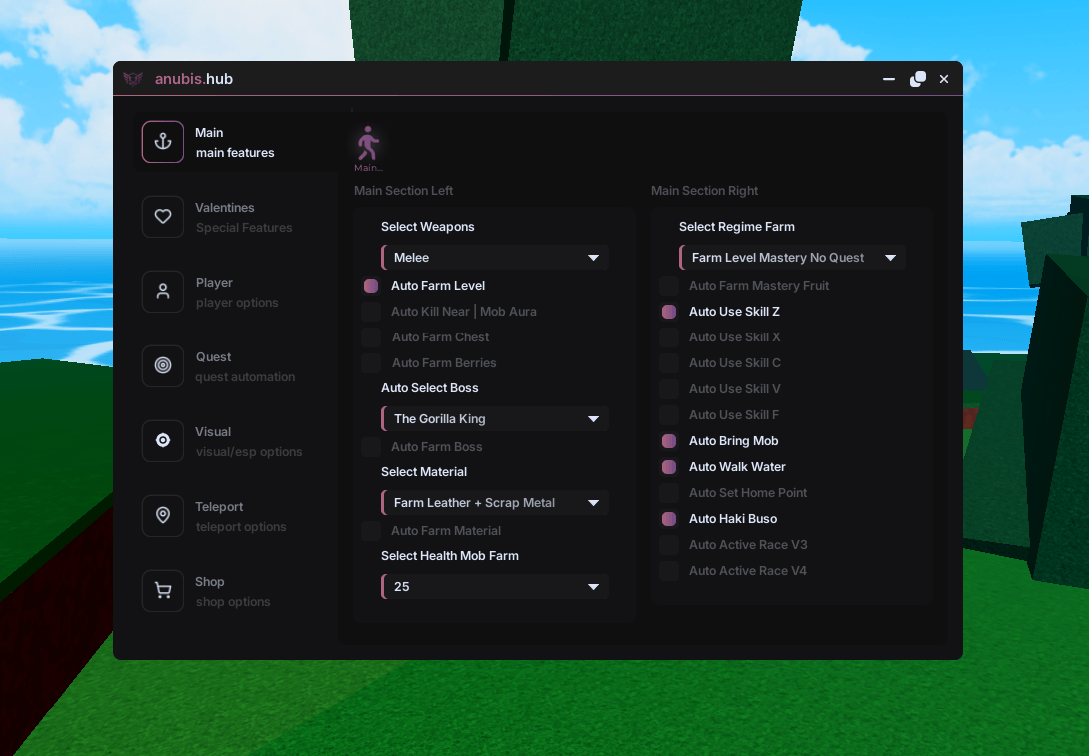Open the Select Regime Farm dropdown
The width and height of the screenshot is (1089, 756).
coord(792,258)
